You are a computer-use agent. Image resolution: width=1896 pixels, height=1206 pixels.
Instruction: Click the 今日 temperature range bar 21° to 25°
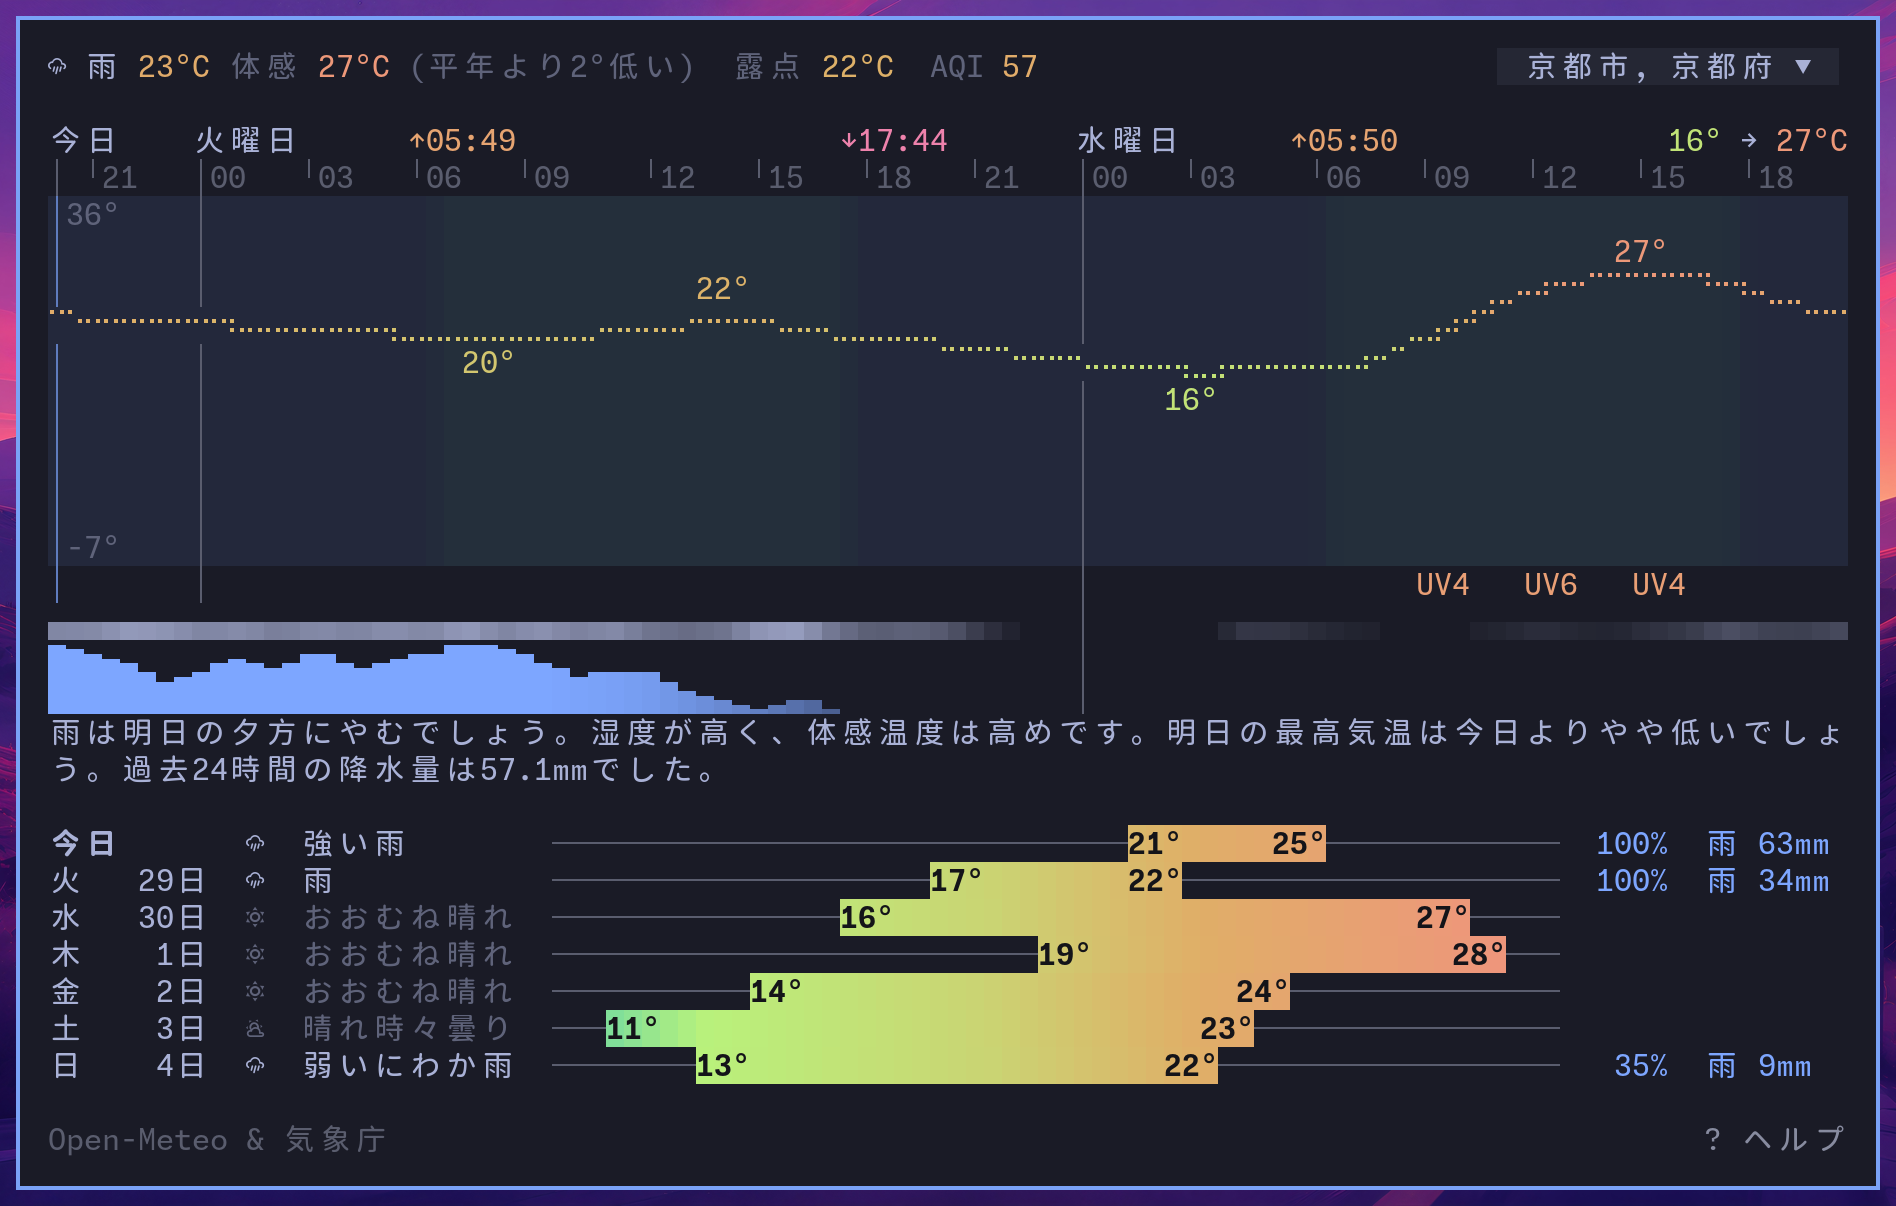(1227, 844)
